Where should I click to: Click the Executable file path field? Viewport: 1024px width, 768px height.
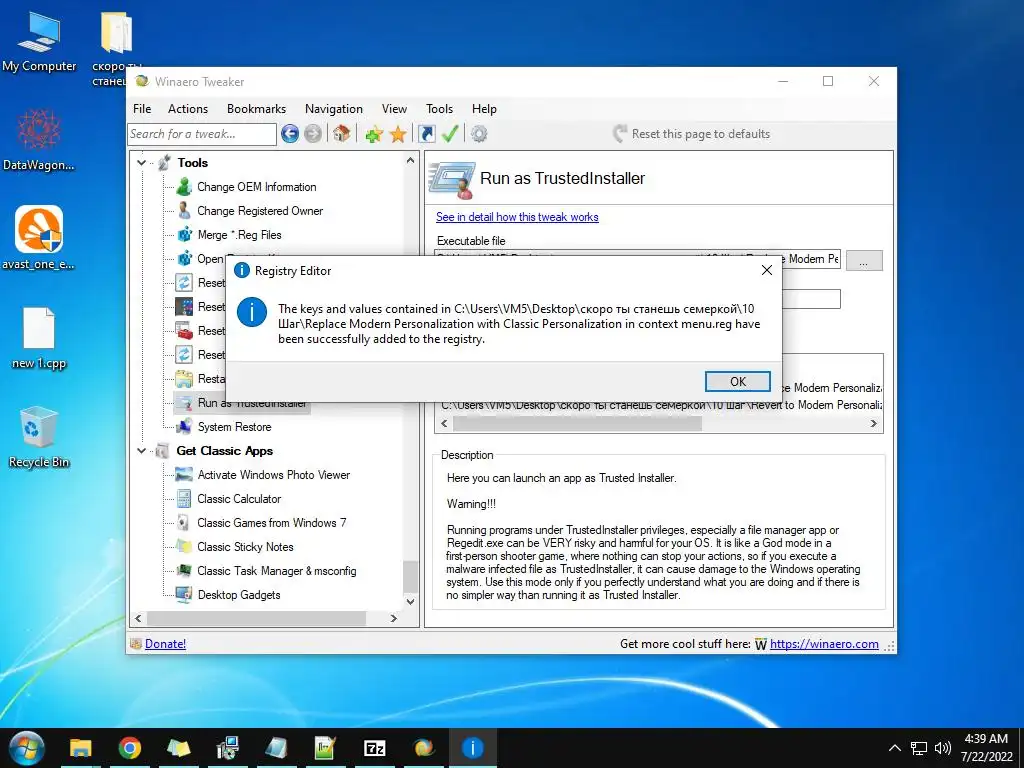tap(637, 259)
